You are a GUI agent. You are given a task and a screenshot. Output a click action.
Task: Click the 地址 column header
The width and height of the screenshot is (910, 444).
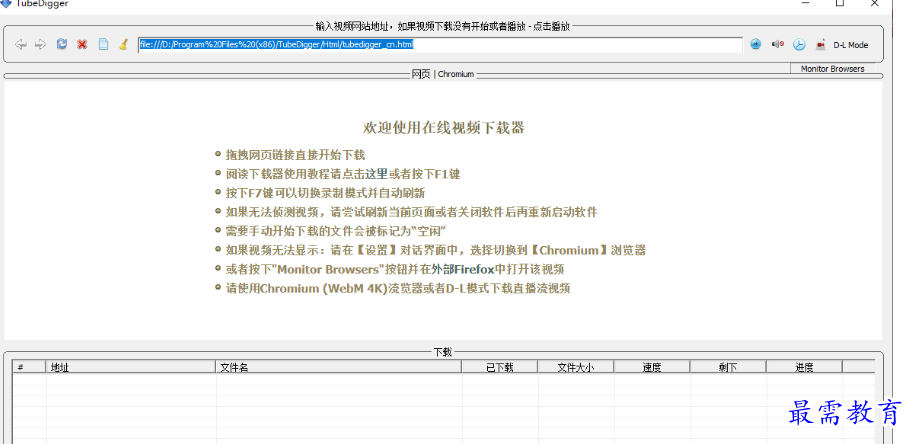(131, 367)
